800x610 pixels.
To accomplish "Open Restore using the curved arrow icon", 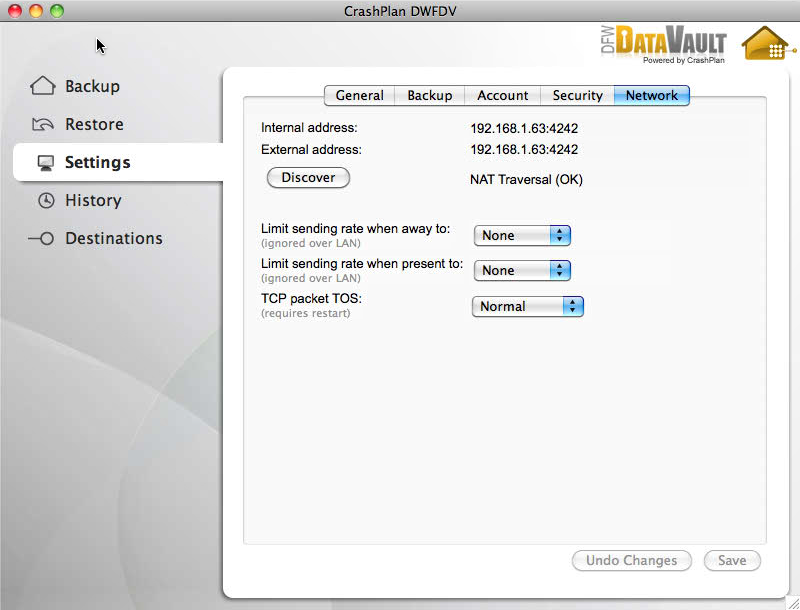I will coord(43,124).
